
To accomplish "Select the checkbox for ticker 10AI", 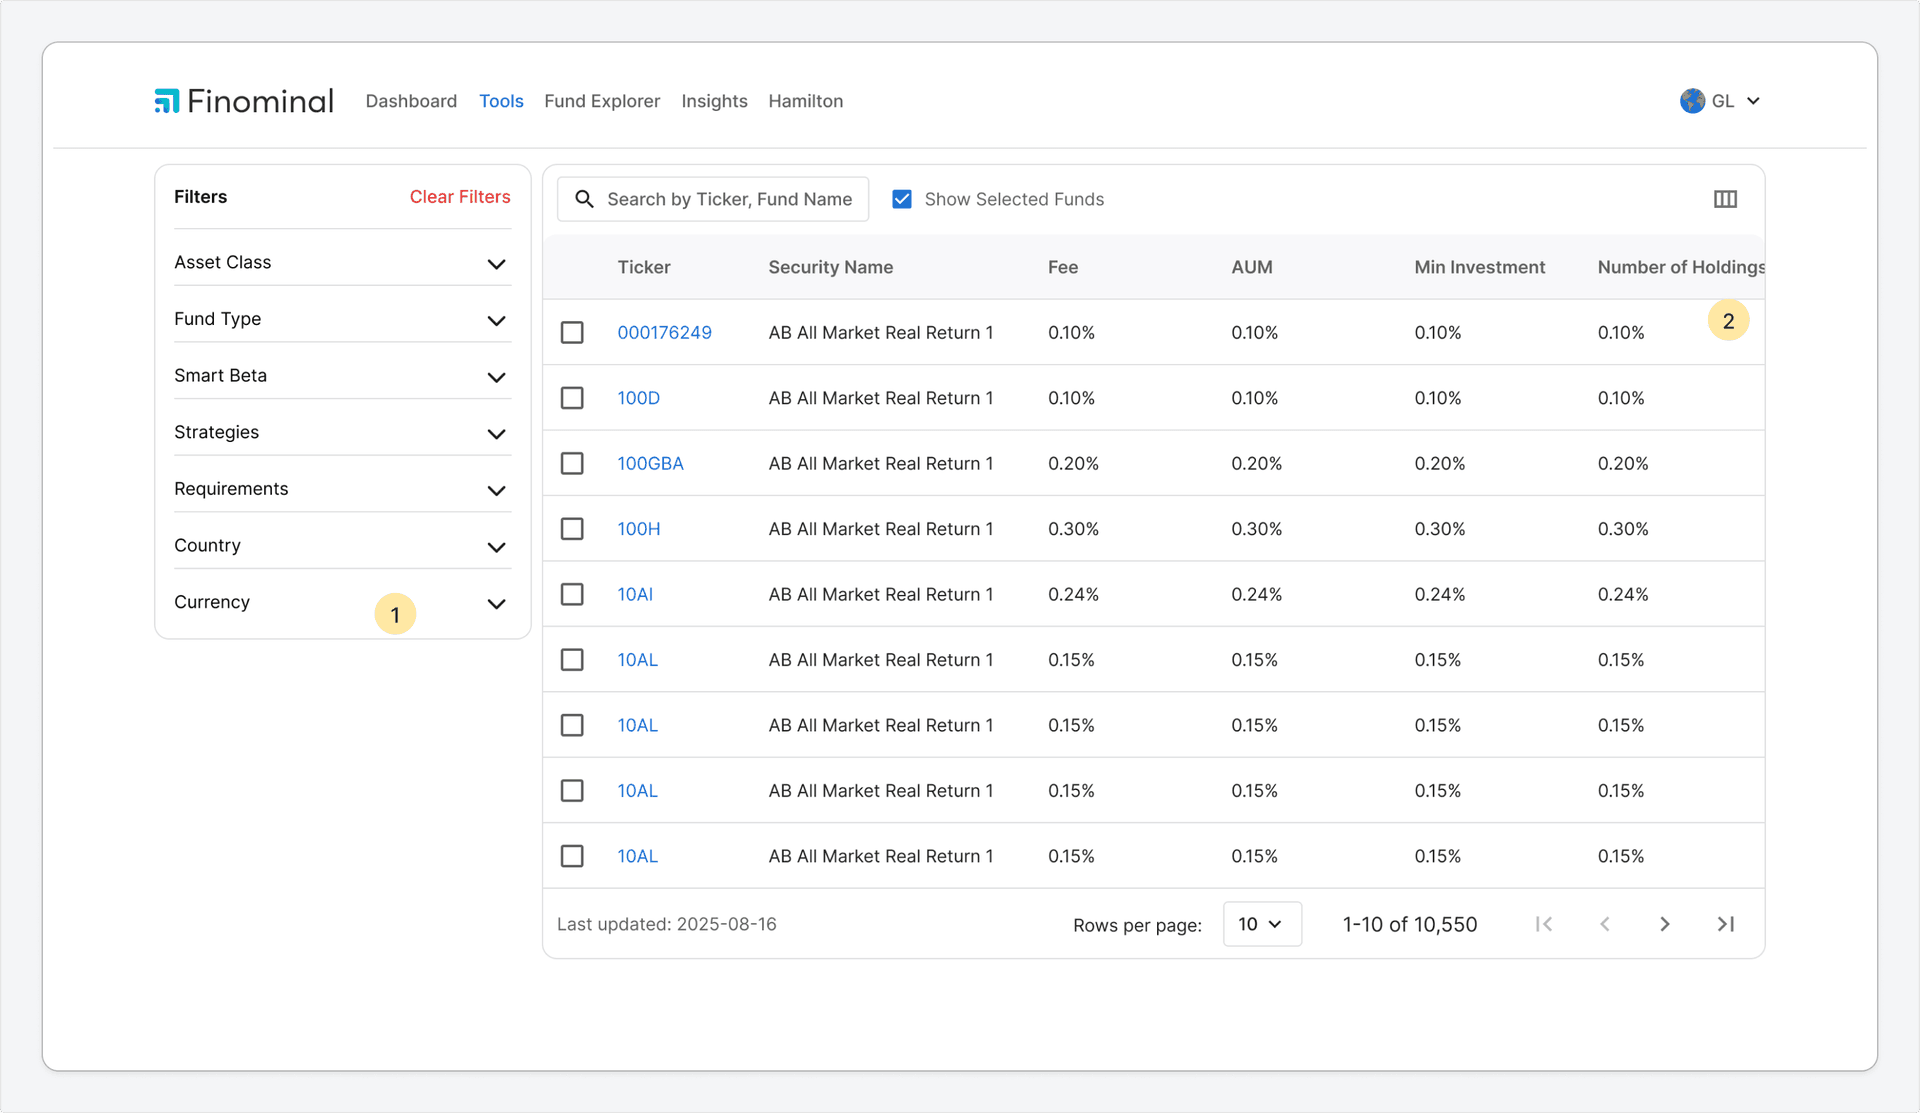I will pyautogui.click(x=572, y=594).
